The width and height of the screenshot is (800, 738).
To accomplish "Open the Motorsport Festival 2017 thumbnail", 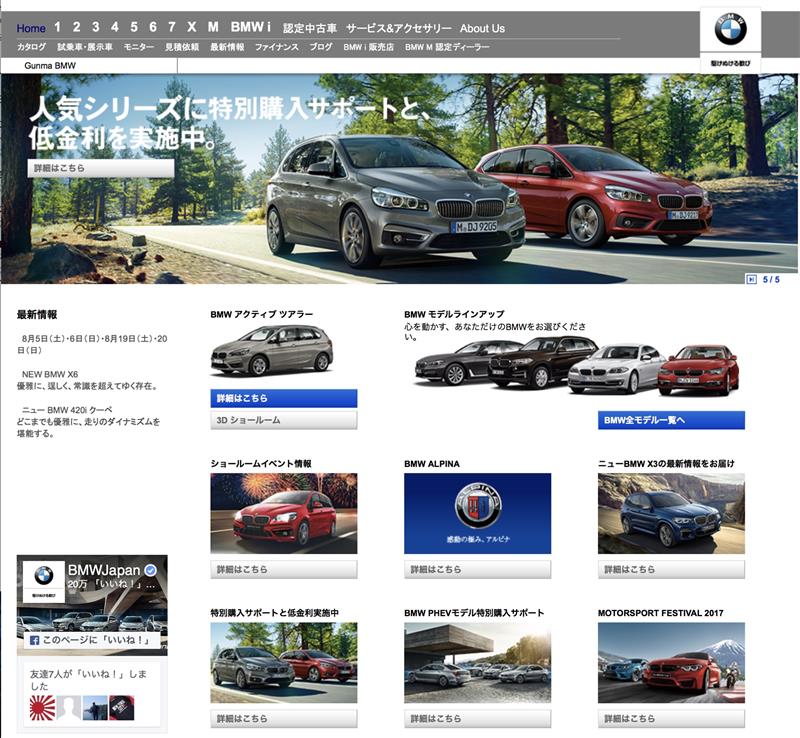I will point(671,663).
